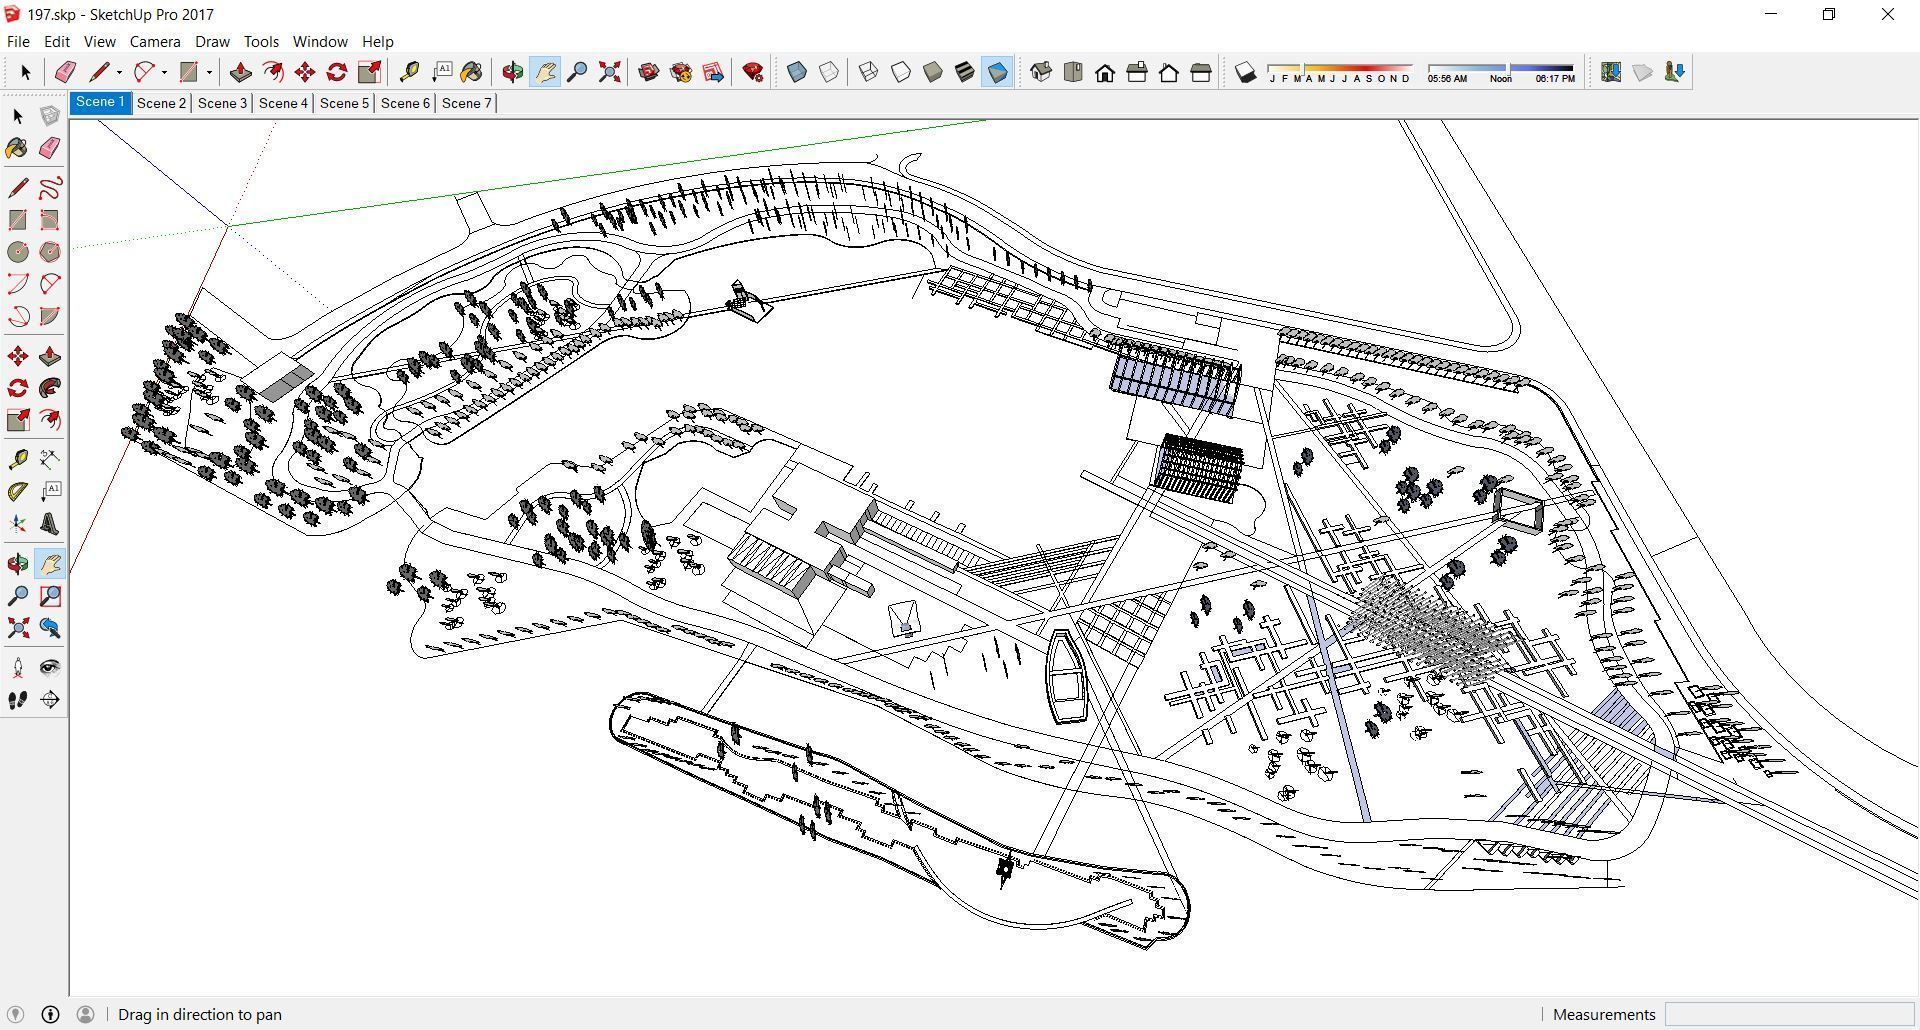Switch to Scene 7 tab

click(466, 103)
